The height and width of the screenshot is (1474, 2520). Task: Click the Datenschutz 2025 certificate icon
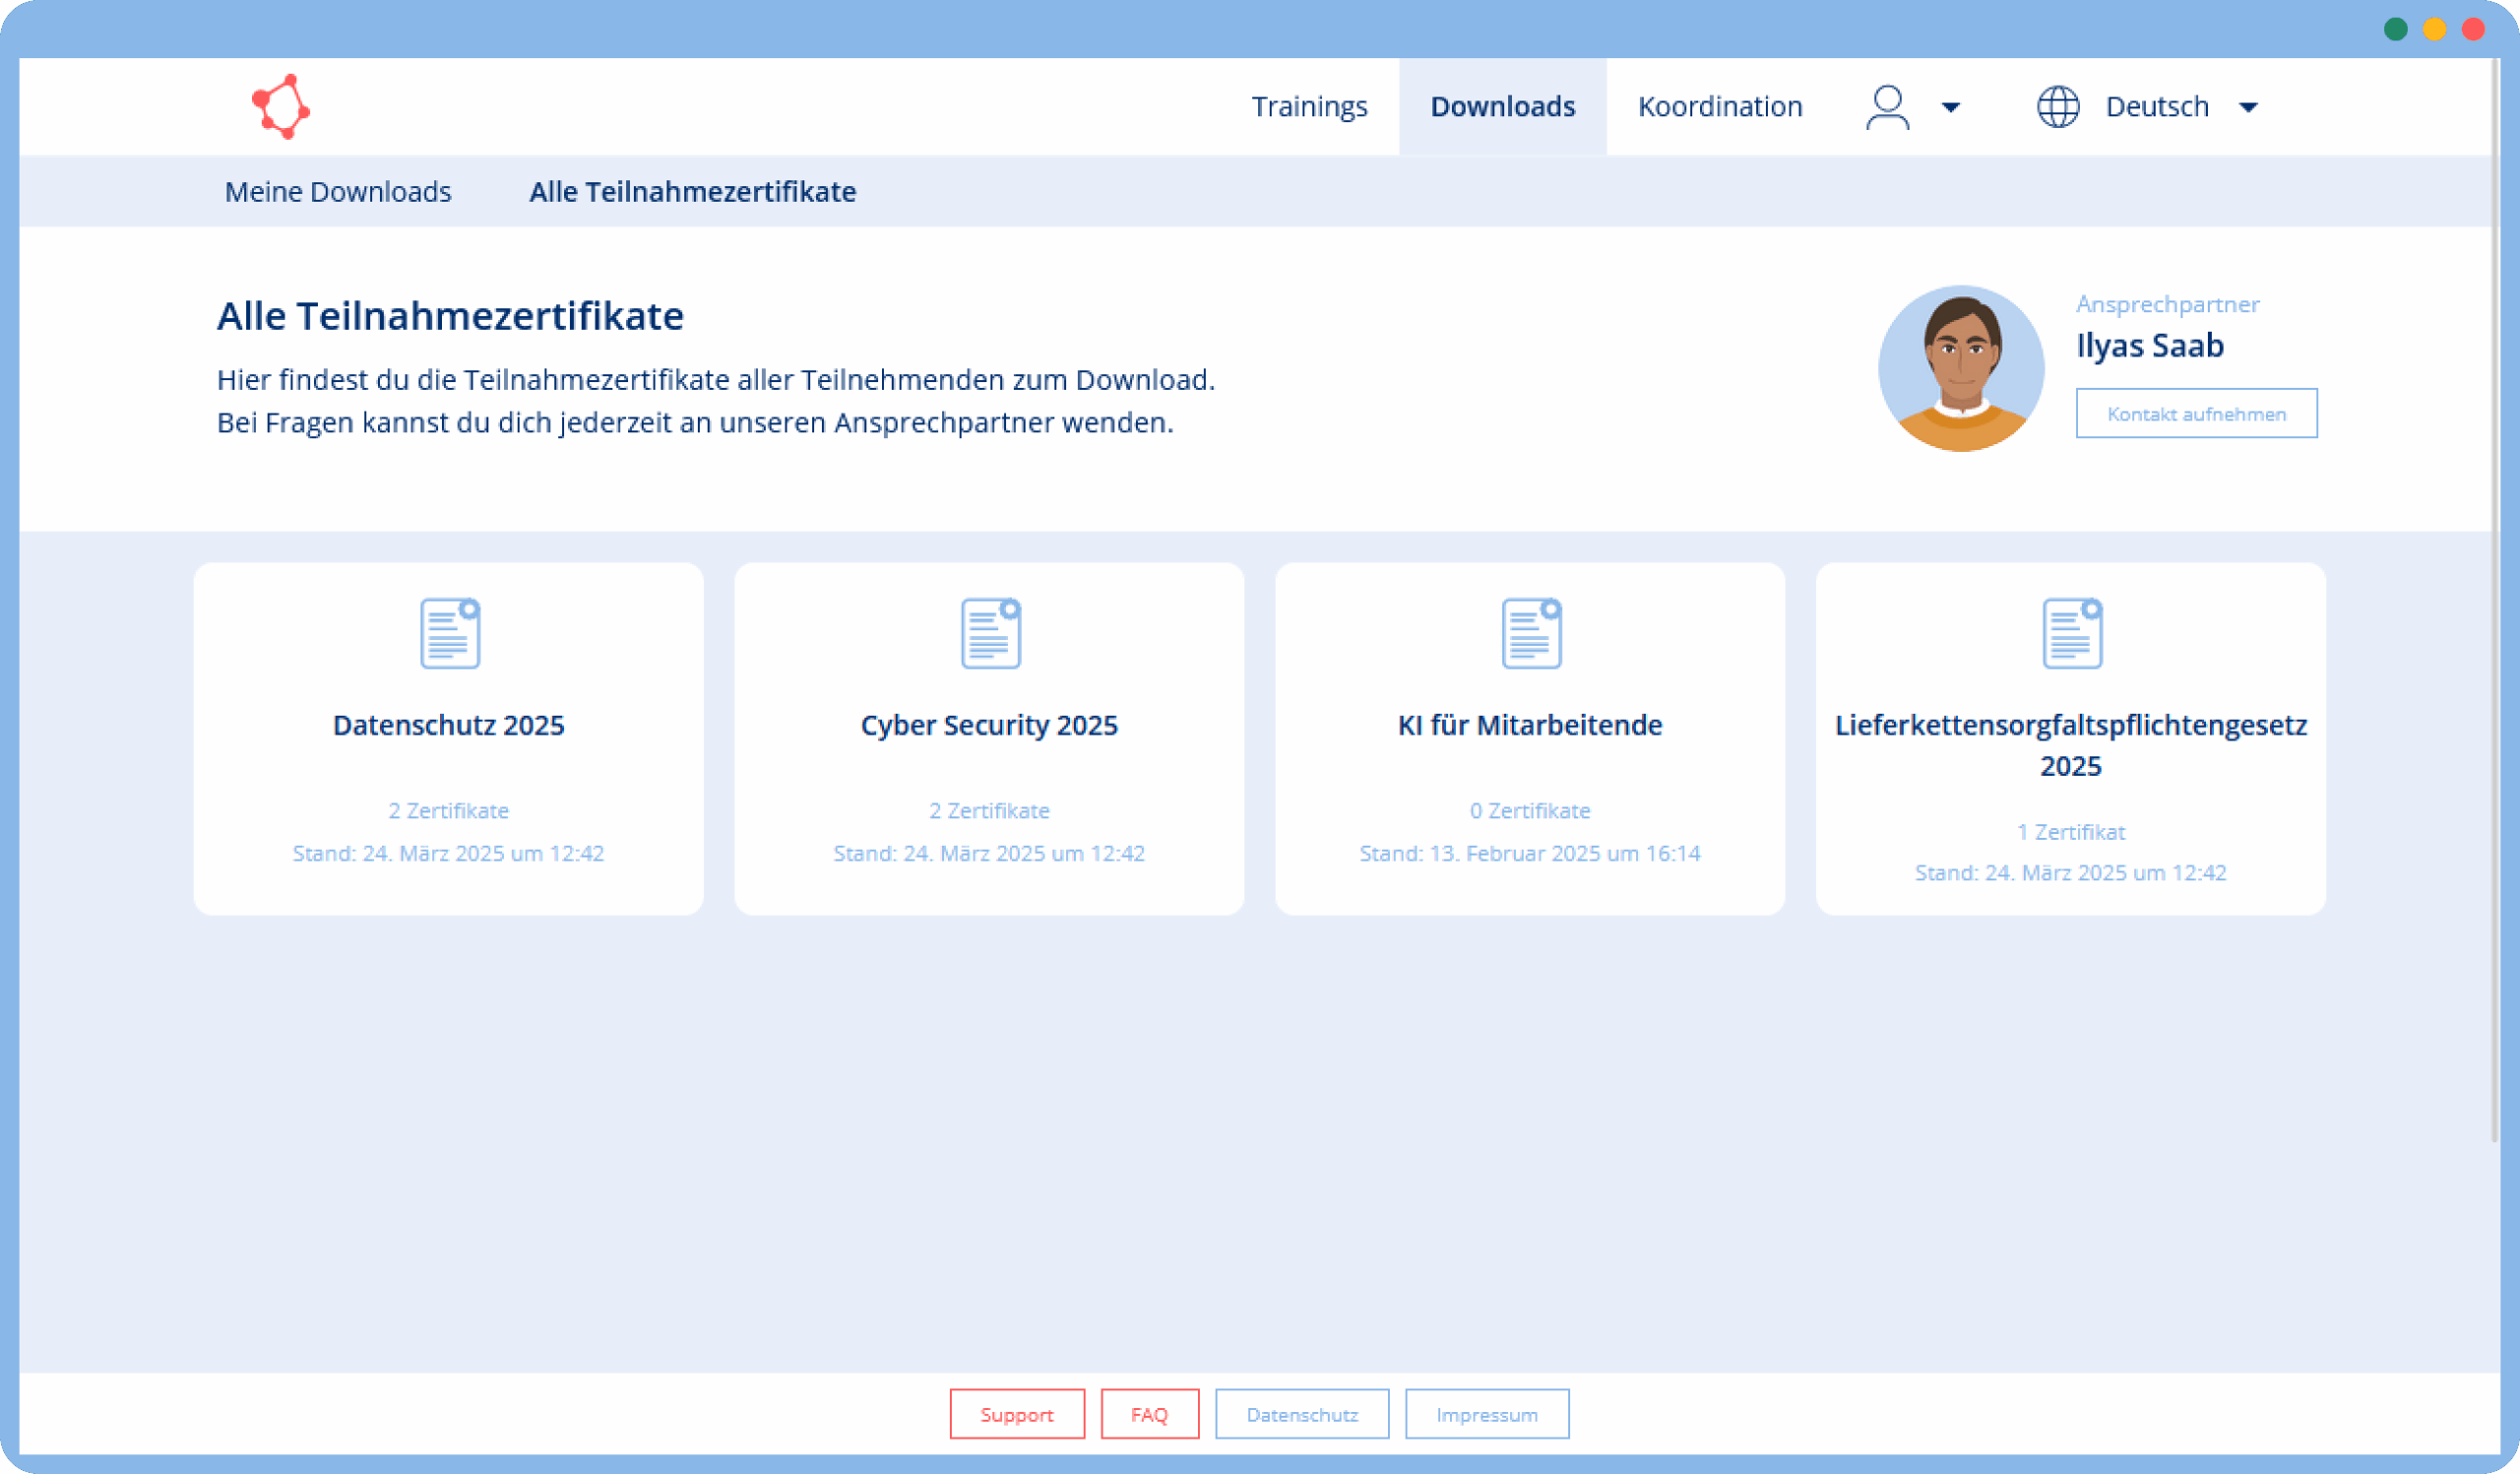coord(449,633)
